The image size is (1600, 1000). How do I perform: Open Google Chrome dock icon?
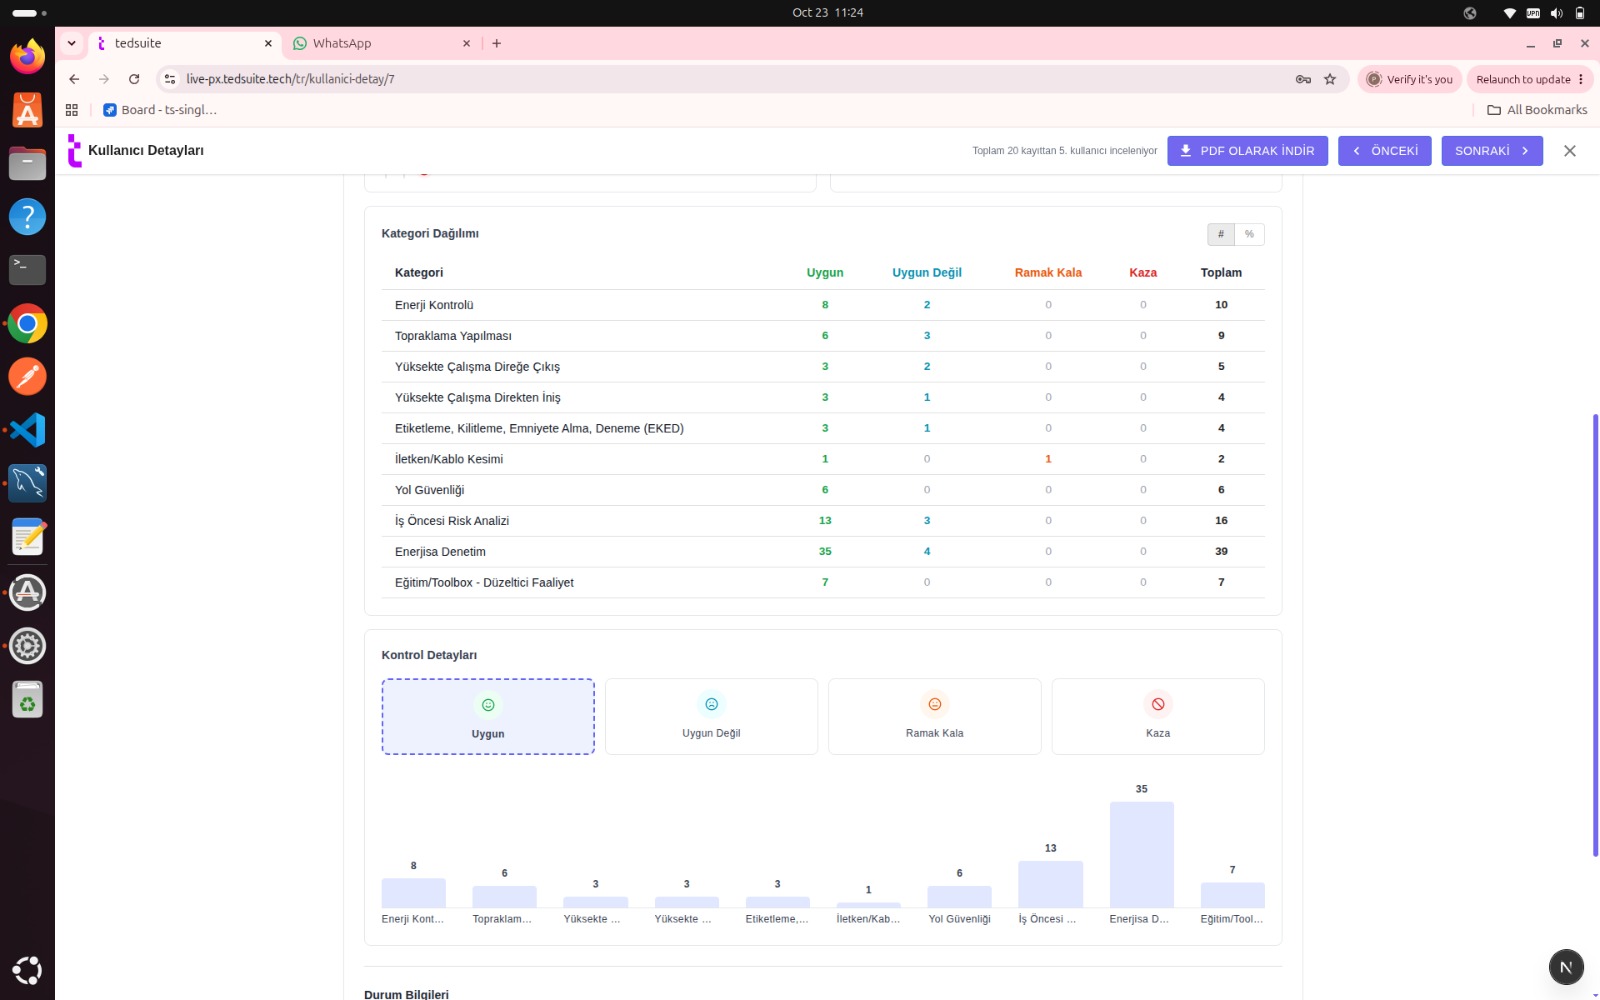click(x=27, y=323)
